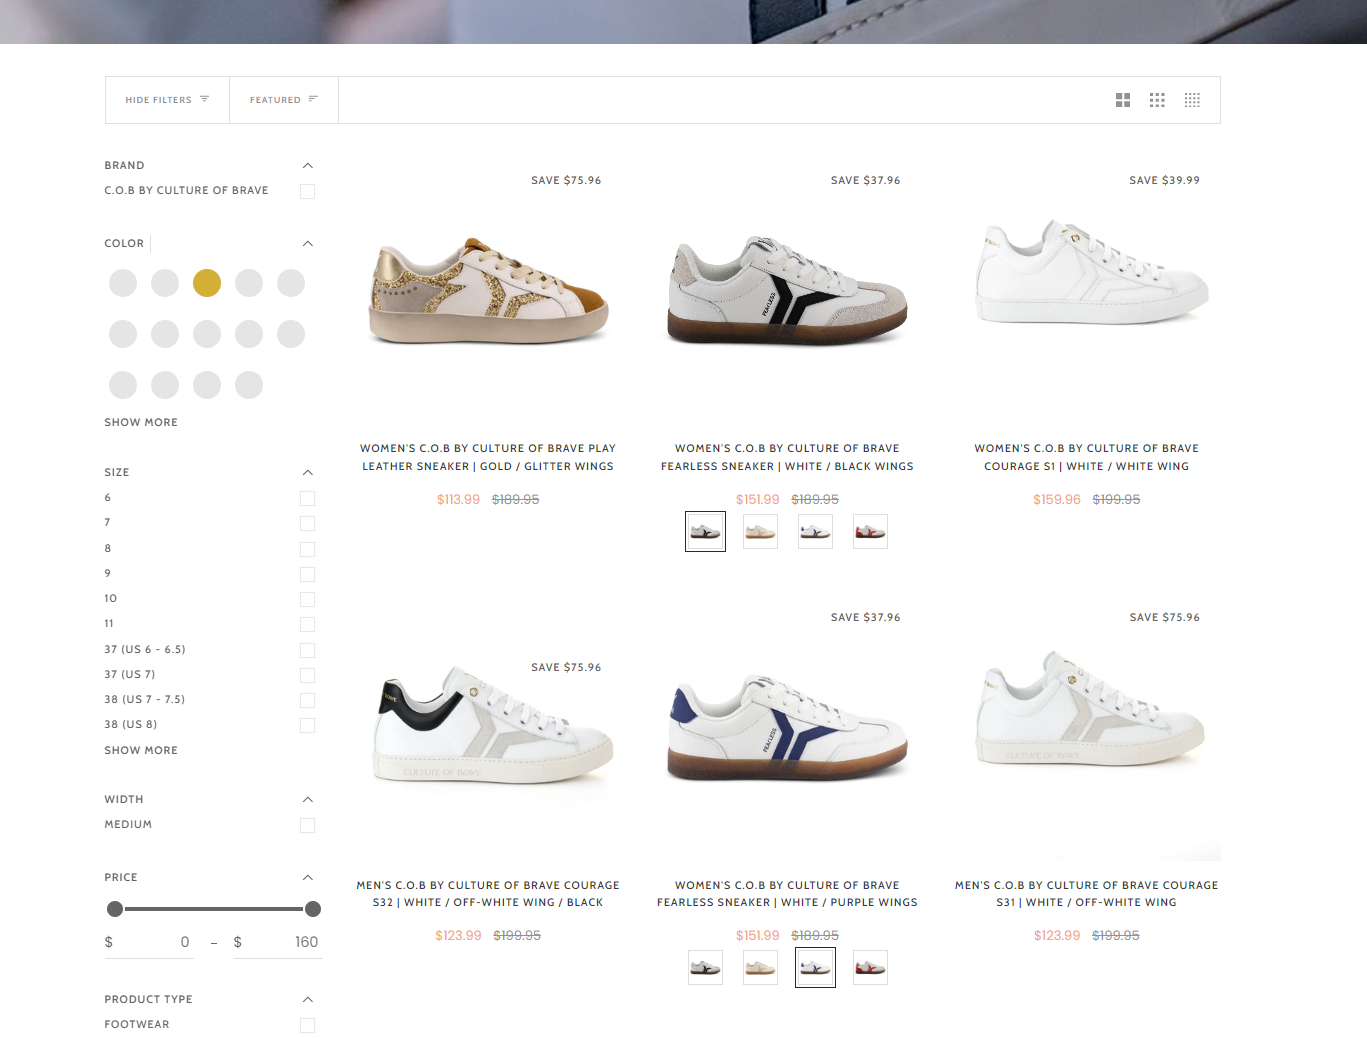Collapse the Width filter section
Screen dimensions: 1367x1038
click(308, 800)
